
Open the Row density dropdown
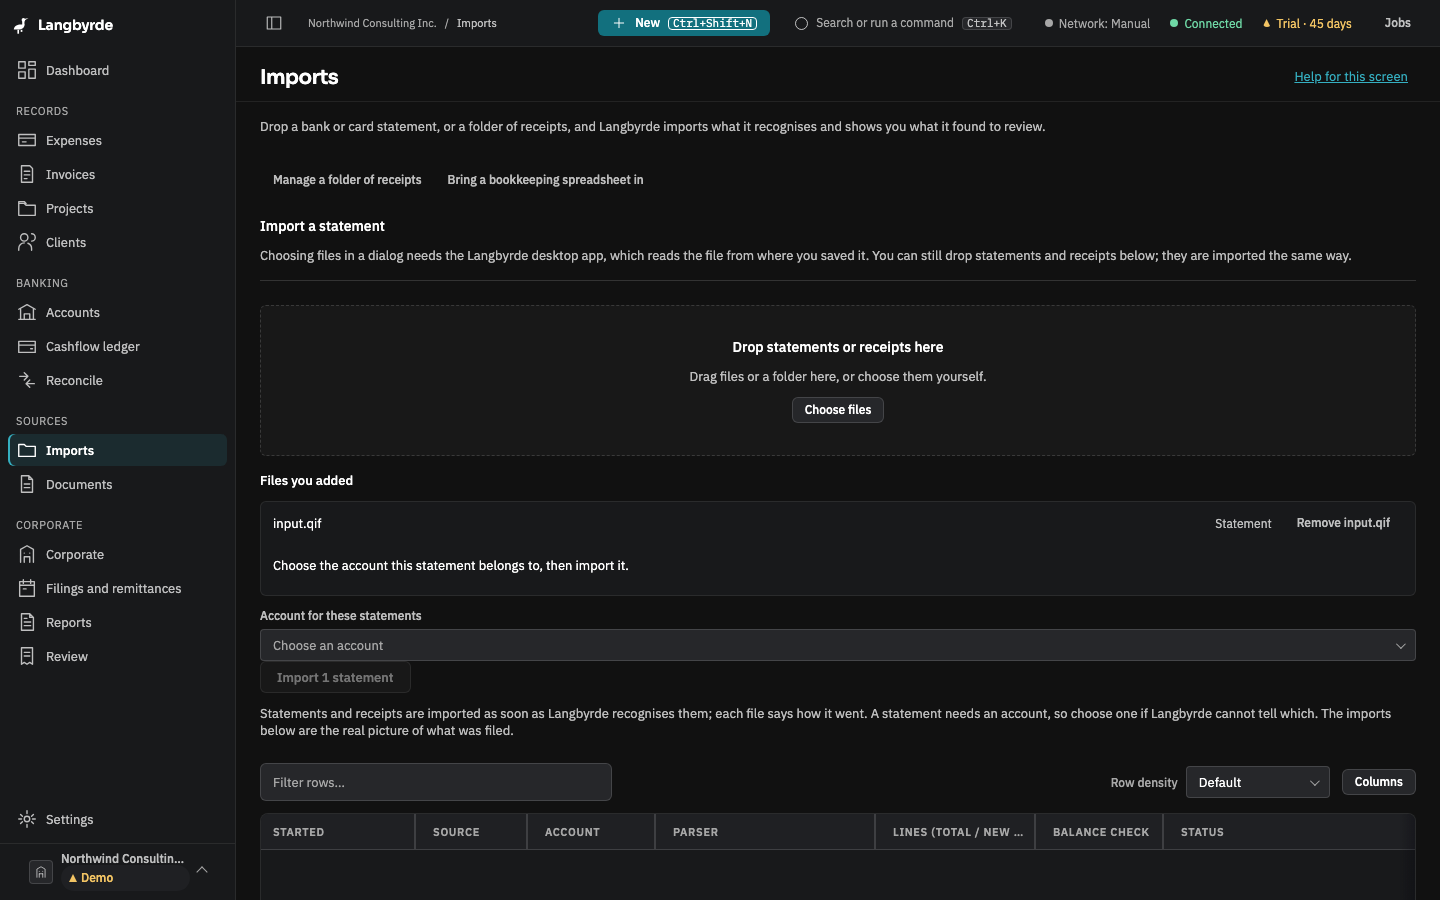click(1258, 782)
